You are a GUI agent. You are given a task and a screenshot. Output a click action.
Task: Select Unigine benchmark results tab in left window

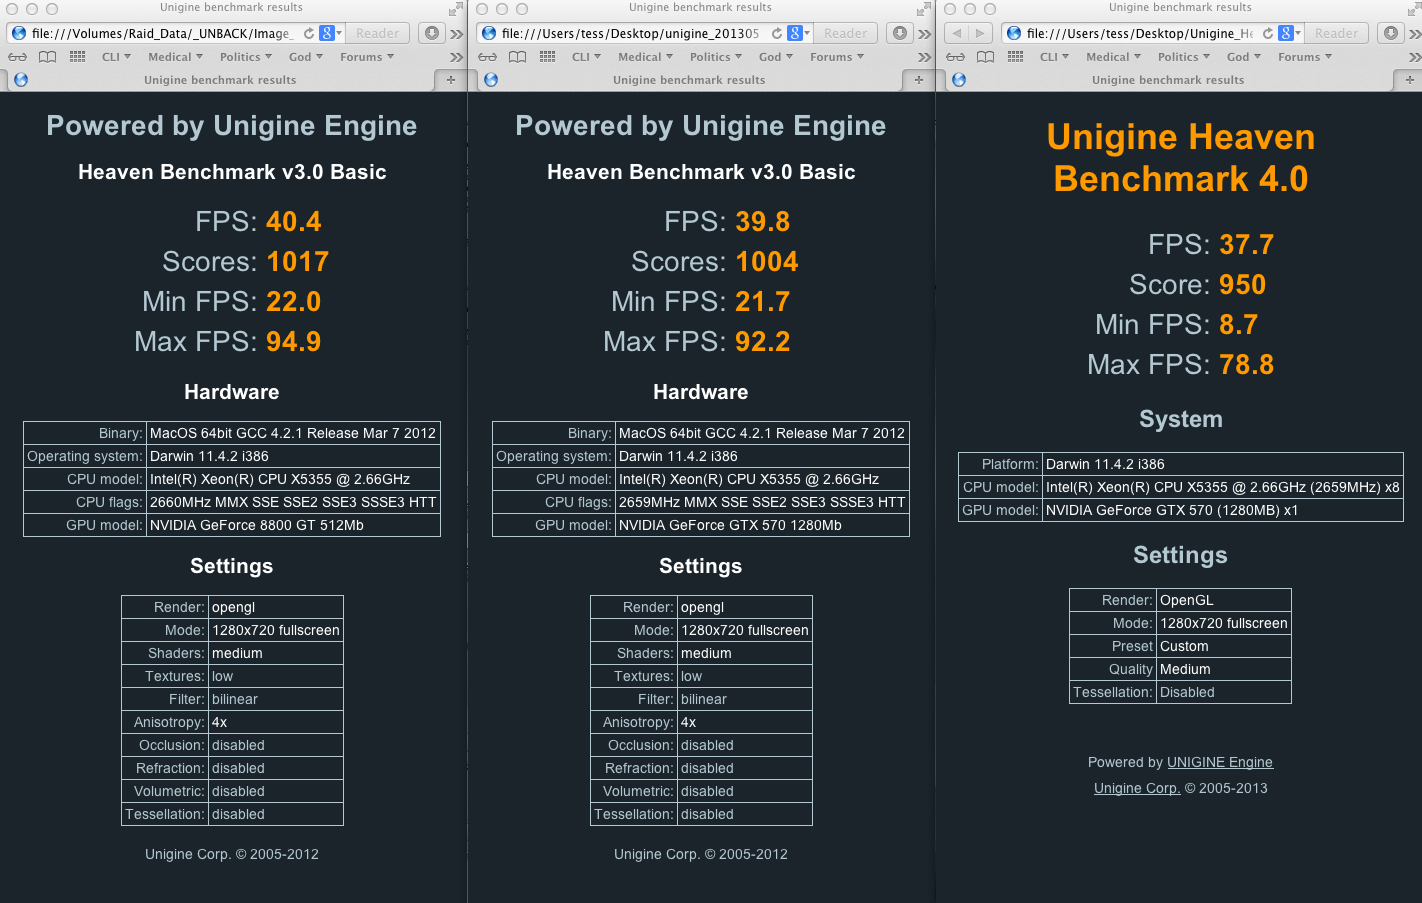[220, 80]
